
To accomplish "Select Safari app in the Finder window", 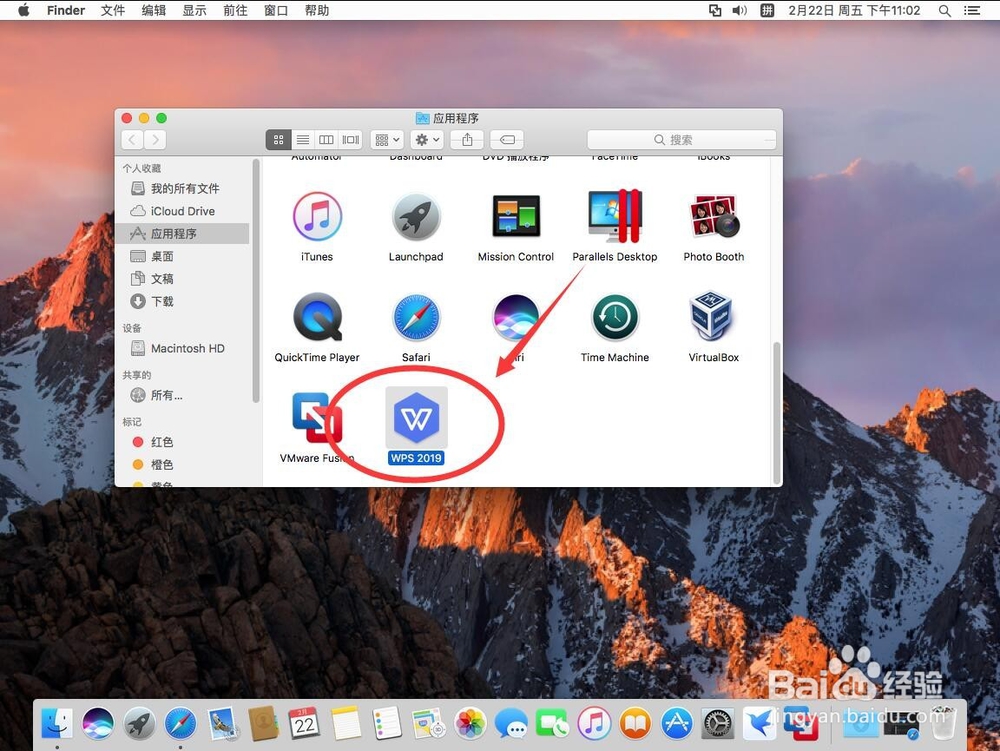I will pyautogui.click(x=416, y=317).
